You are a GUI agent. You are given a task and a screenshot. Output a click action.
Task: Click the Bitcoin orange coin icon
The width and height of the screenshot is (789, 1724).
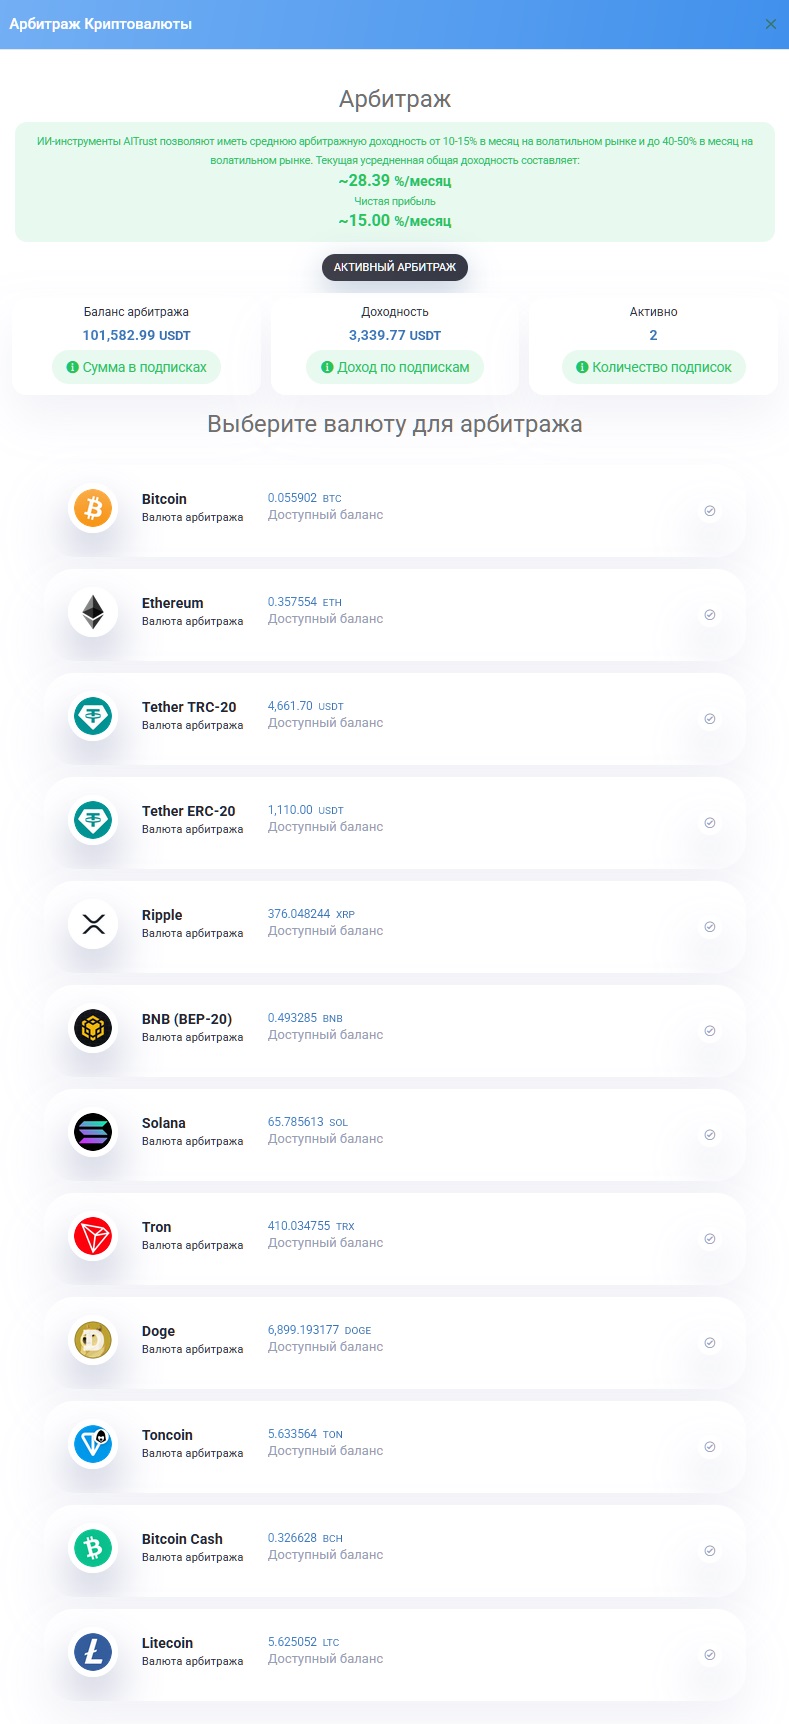[93, 508]
